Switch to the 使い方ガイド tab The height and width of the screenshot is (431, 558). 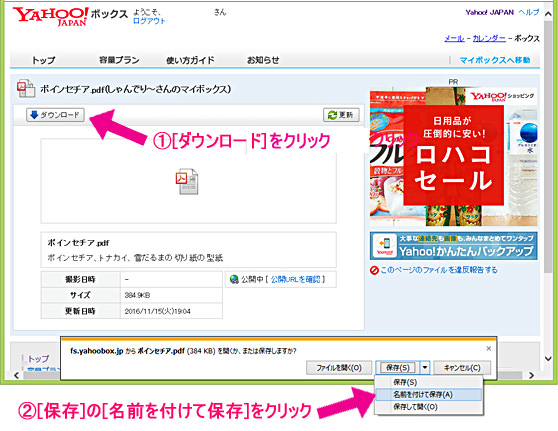coord(190,60)
